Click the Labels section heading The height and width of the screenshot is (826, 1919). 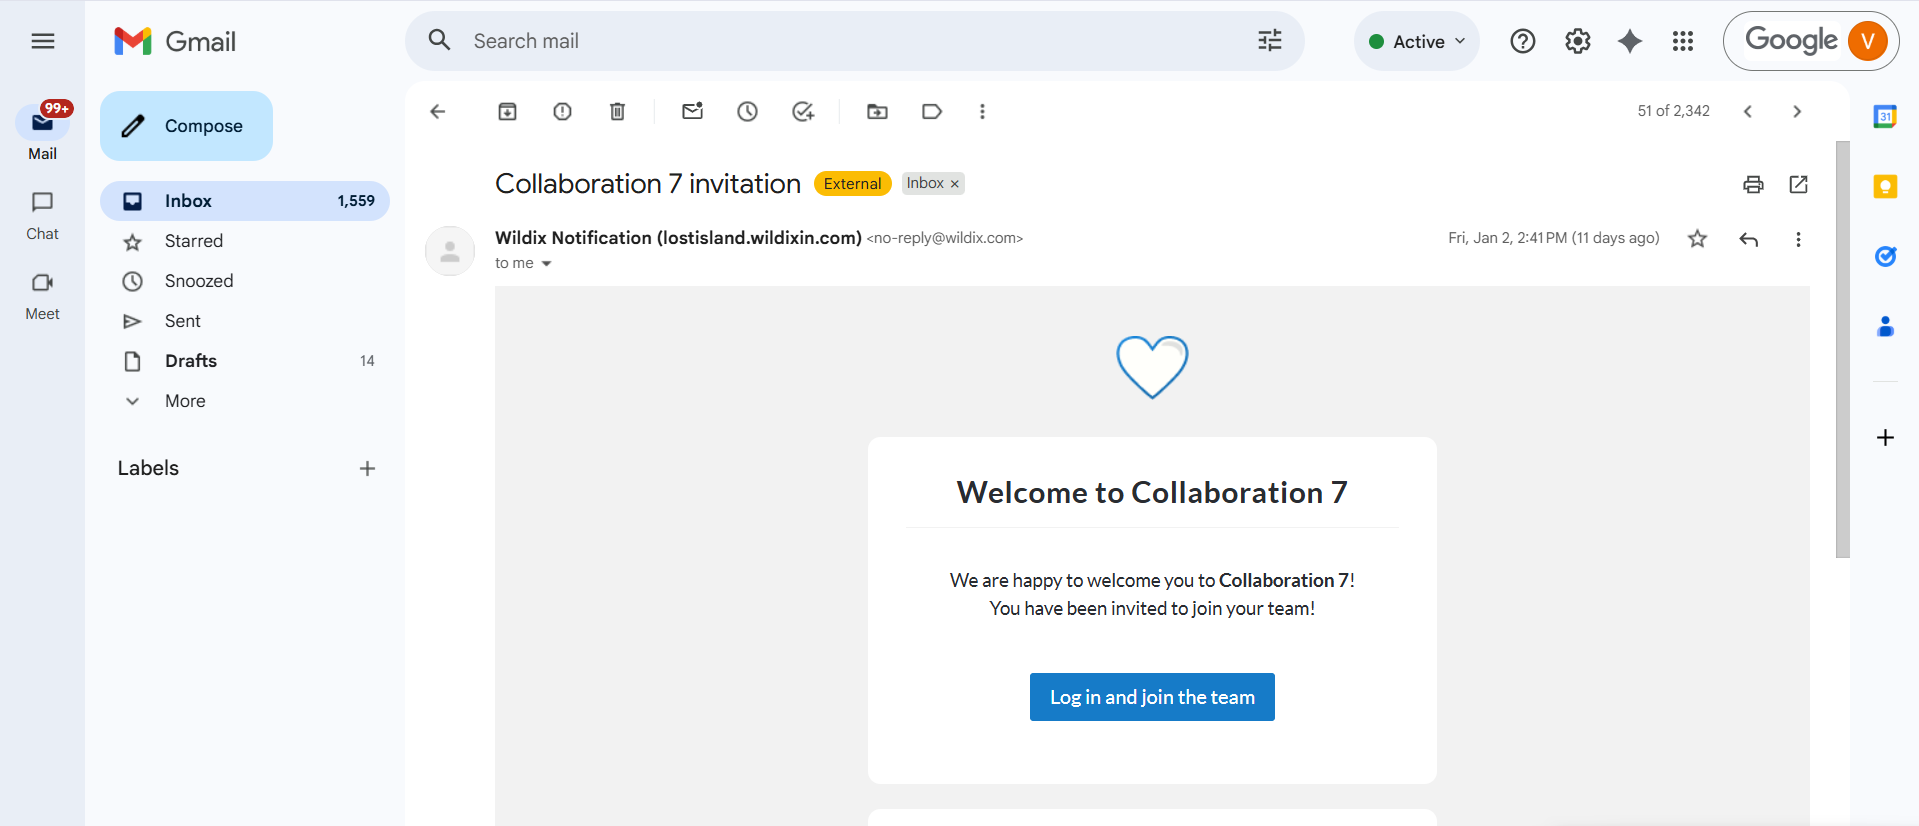[148, 468]
